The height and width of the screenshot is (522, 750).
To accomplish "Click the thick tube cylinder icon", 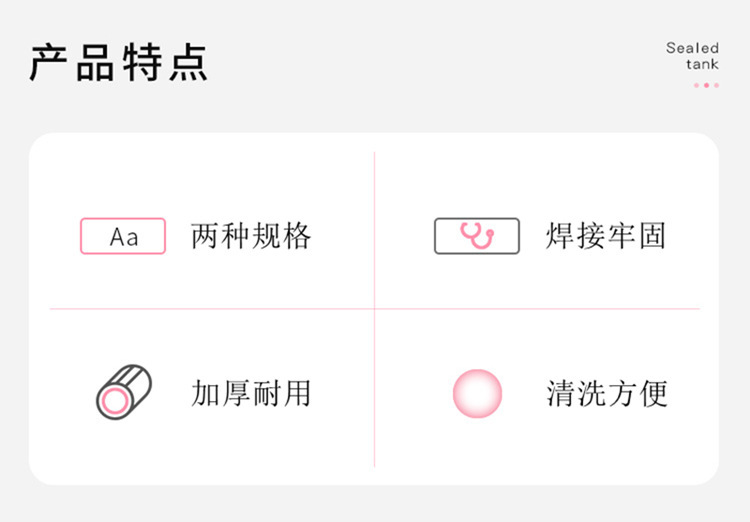I will (124, 392).
